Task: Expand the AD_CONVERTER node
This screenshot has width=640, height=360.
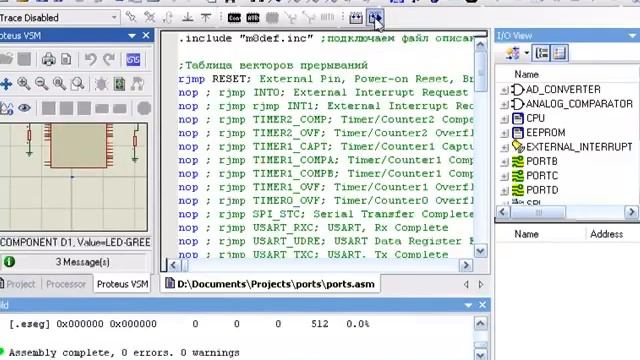Action: 504,90
